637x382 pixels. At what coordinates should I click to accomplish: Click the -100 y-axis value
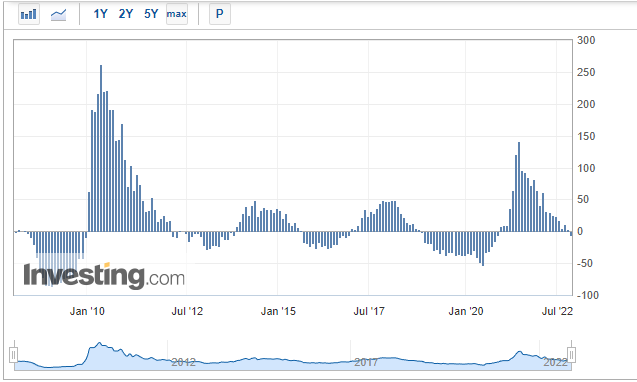click(587, 295)
